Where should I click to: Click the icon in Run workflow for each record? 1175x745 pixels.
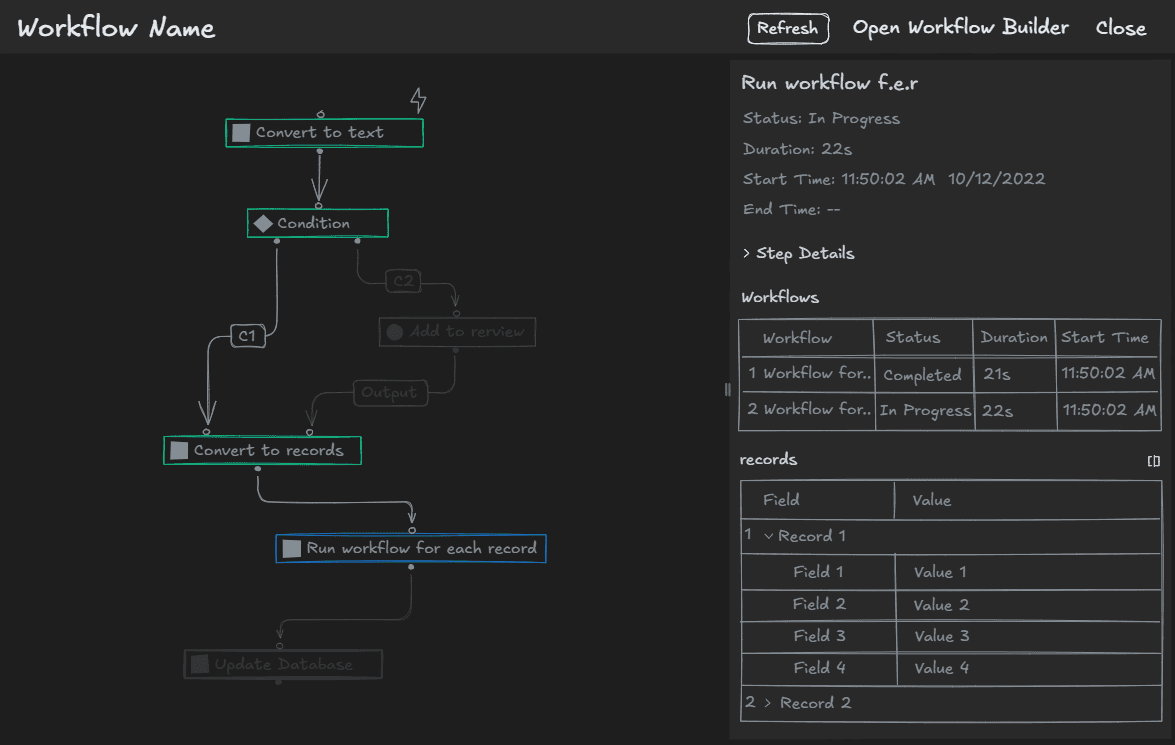pyautogui.click(x=290, y=548)
